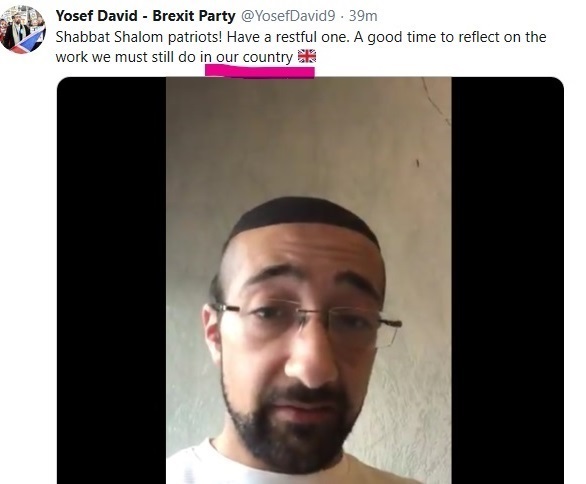Click the words 'our country' in the tweet
Image resolution: width=586 pixels, height=484 pixels.
[255, 58]
